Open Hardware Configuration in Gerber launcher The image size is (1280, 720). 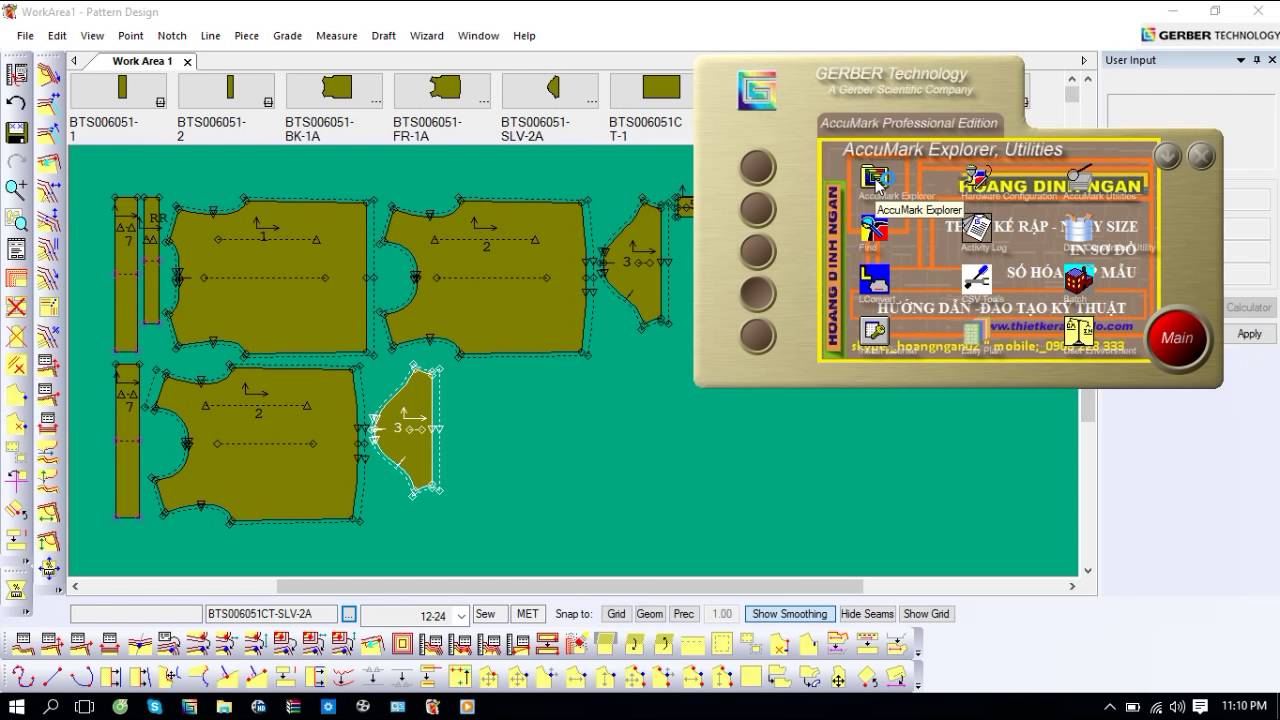point(977,178)
